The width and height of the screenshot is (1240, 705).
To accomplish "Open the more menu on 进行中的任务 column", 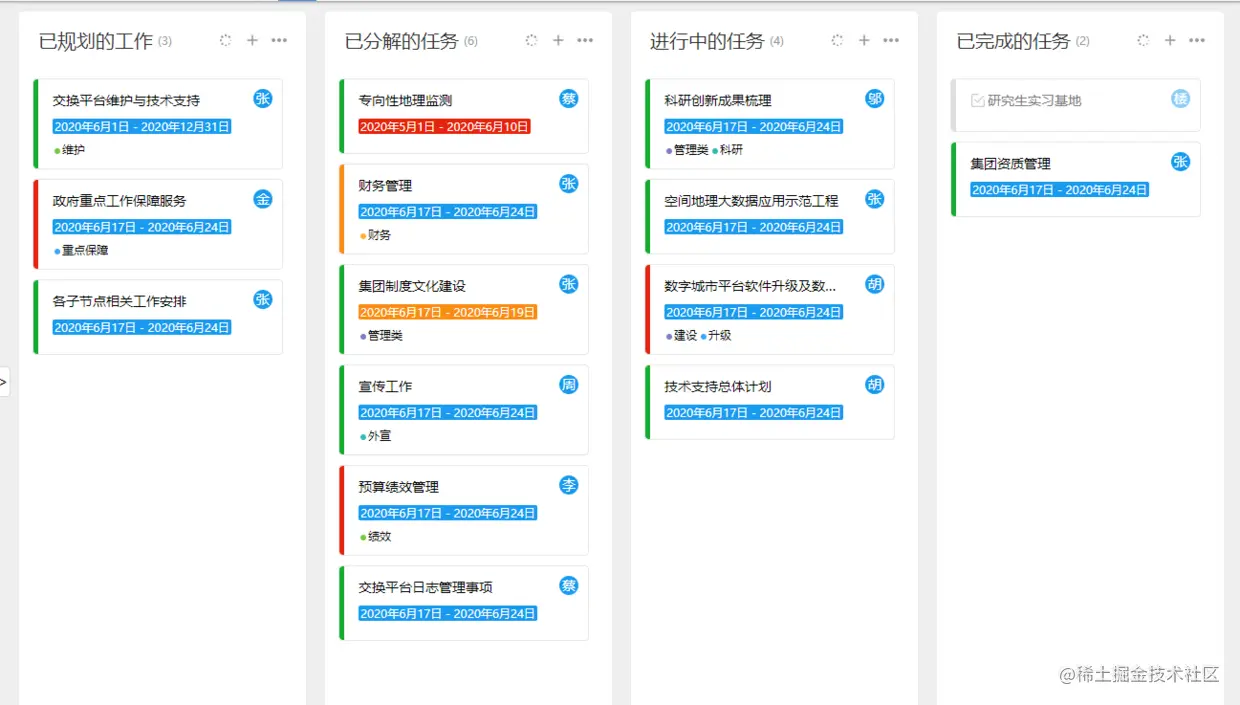I will (891, 41).
